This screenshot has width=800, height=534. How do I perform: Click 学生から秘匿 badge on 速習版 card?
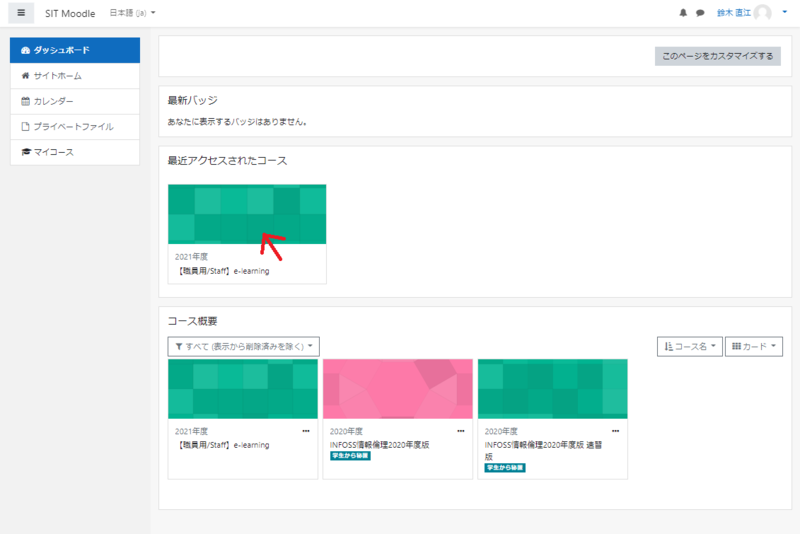505,467
